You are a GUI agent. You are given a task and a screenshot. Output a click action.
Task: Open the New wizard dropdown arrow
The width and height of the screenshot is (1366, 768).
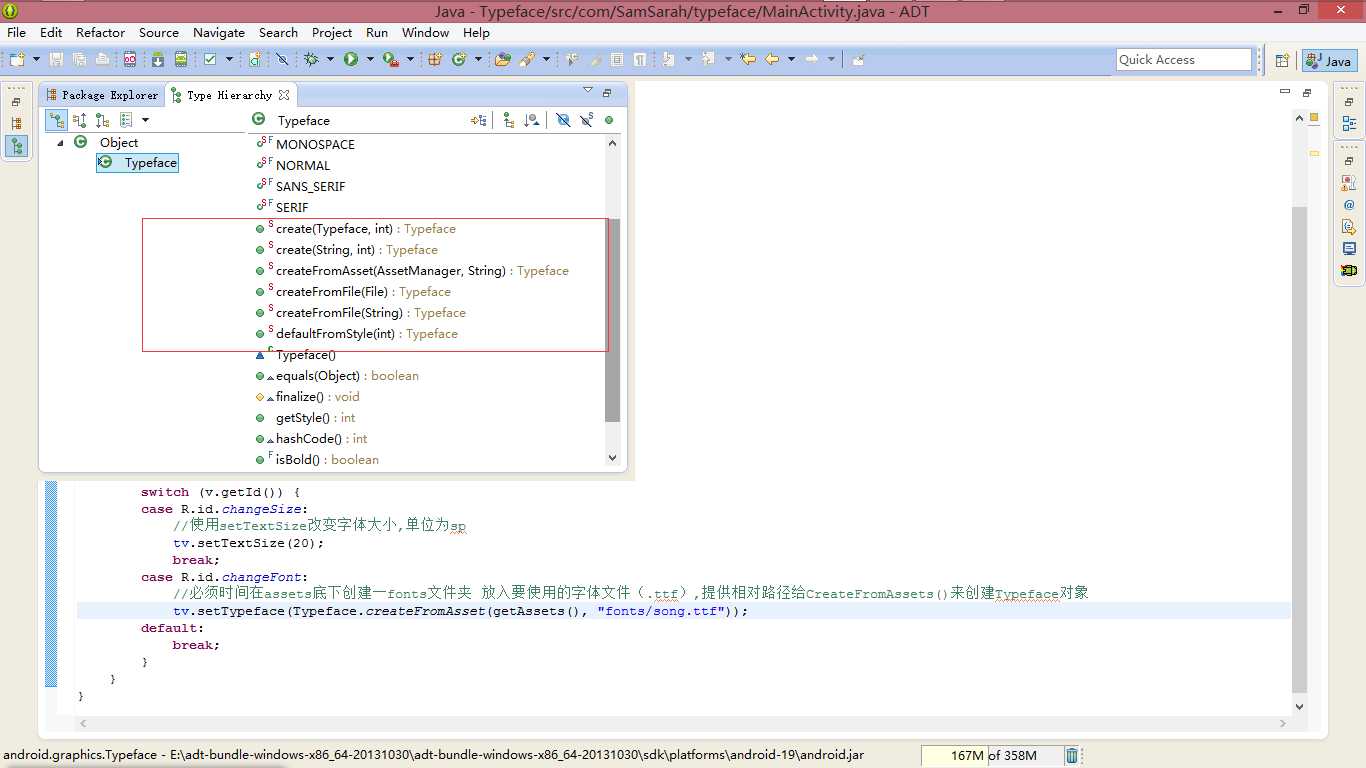coord(36,60)
